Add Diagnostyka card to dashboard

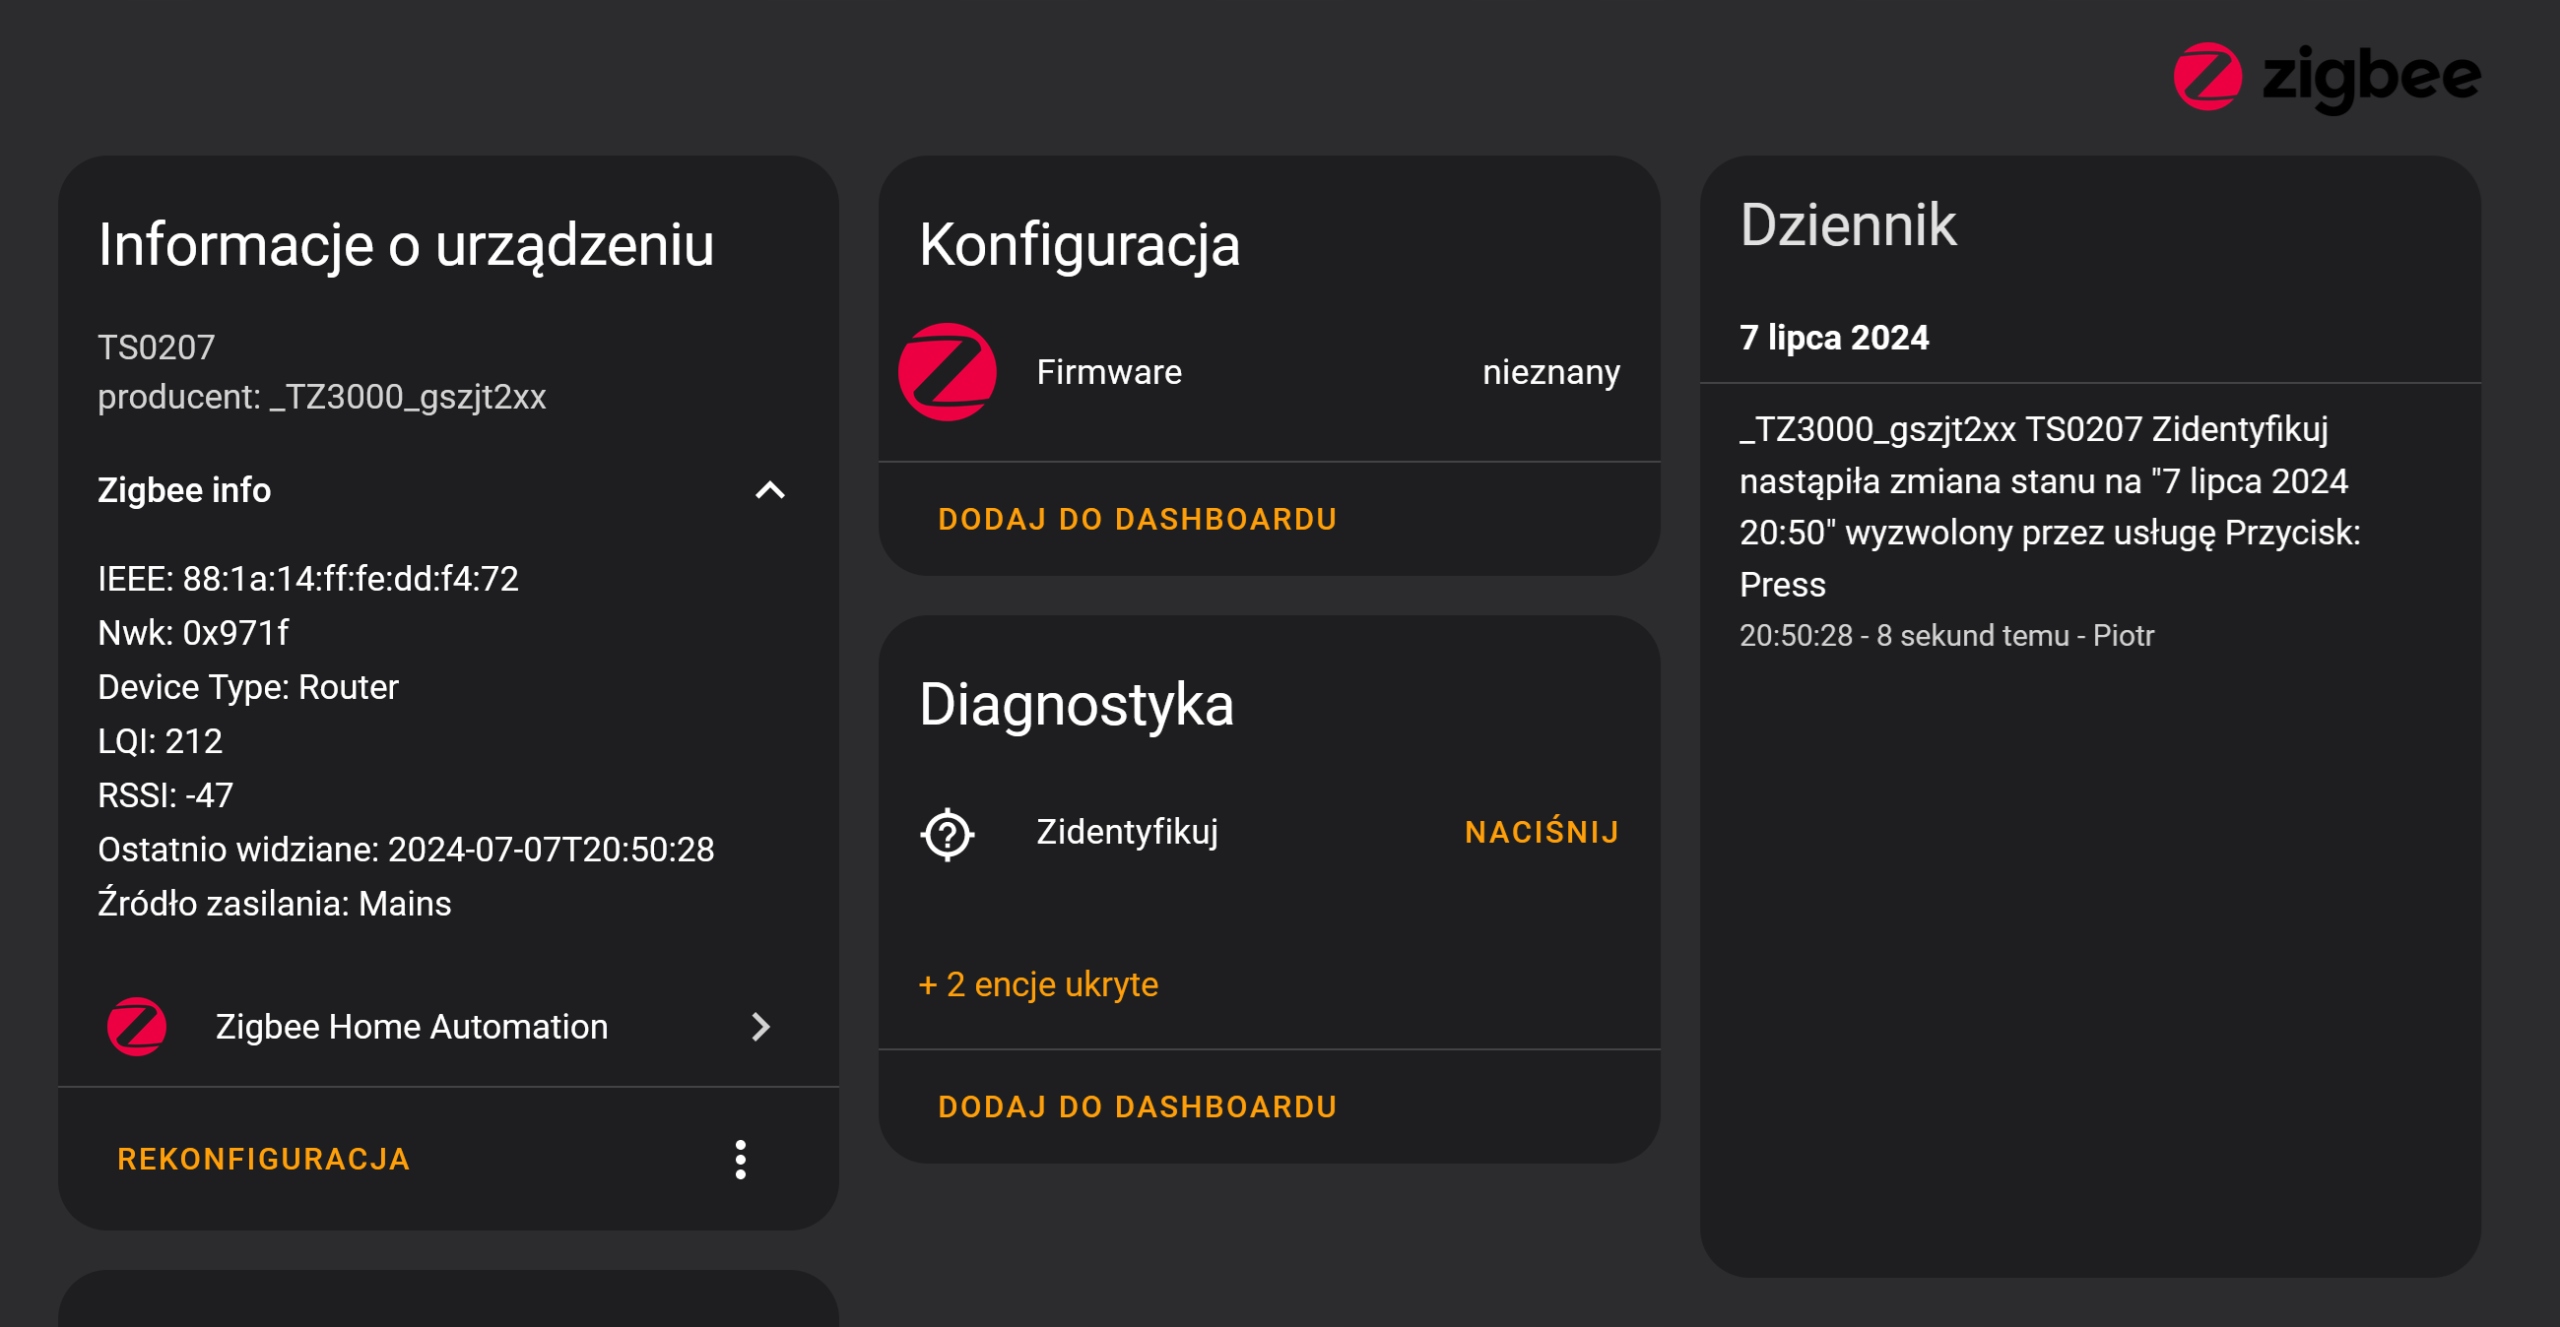[1137, 1106]
